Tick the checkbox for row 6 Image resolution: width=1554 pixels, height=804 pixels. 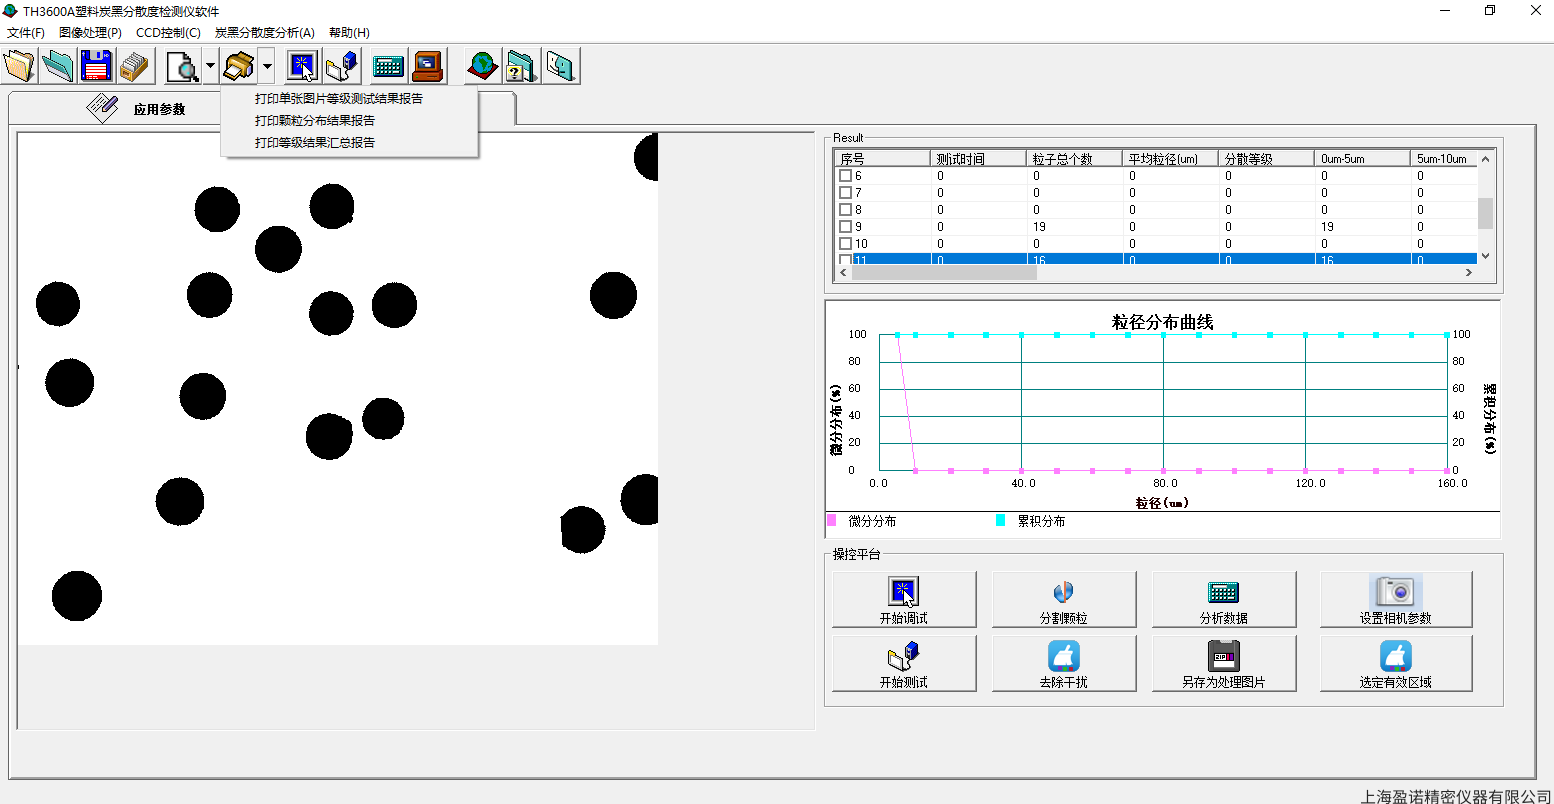click(x=845, y=176)
